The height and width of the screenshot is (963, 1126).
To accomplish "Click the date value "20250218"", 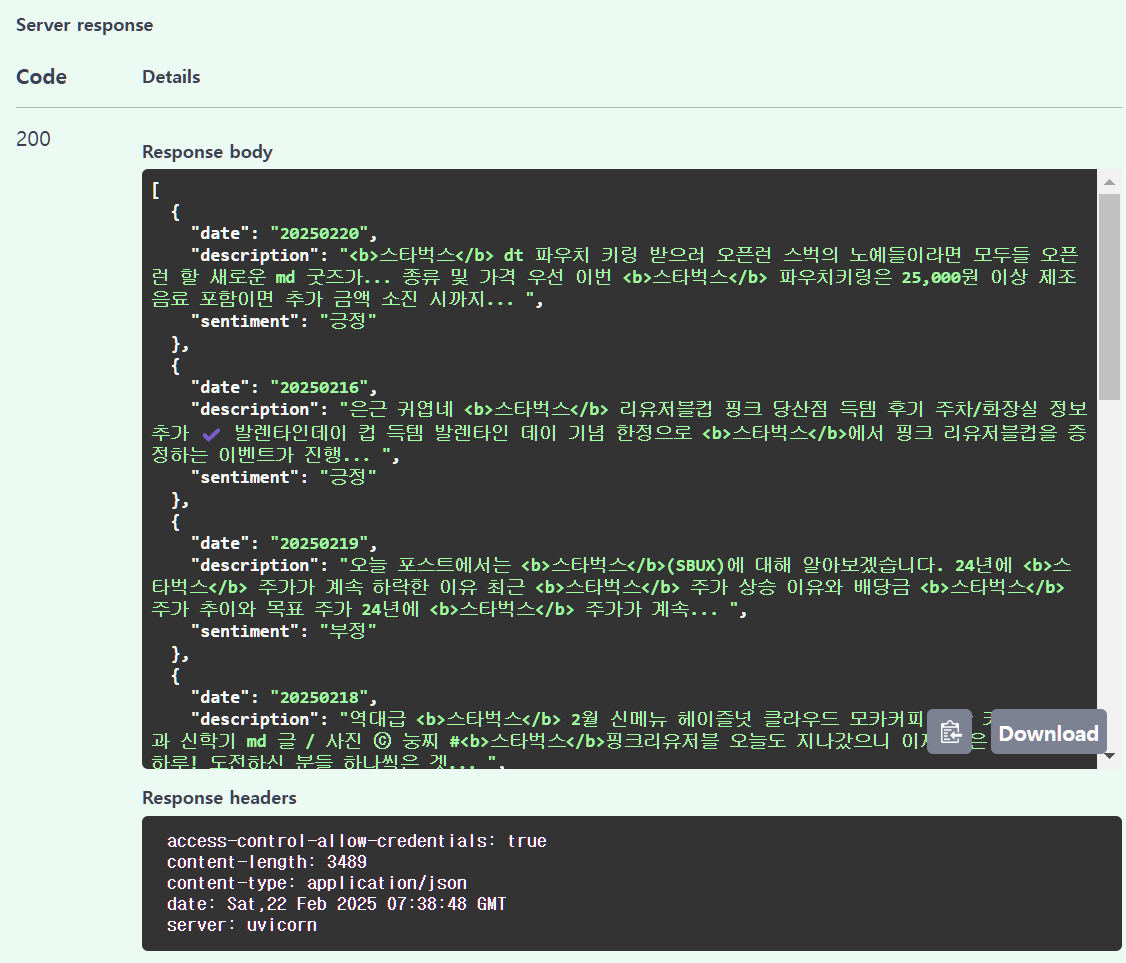I will 319,697.
